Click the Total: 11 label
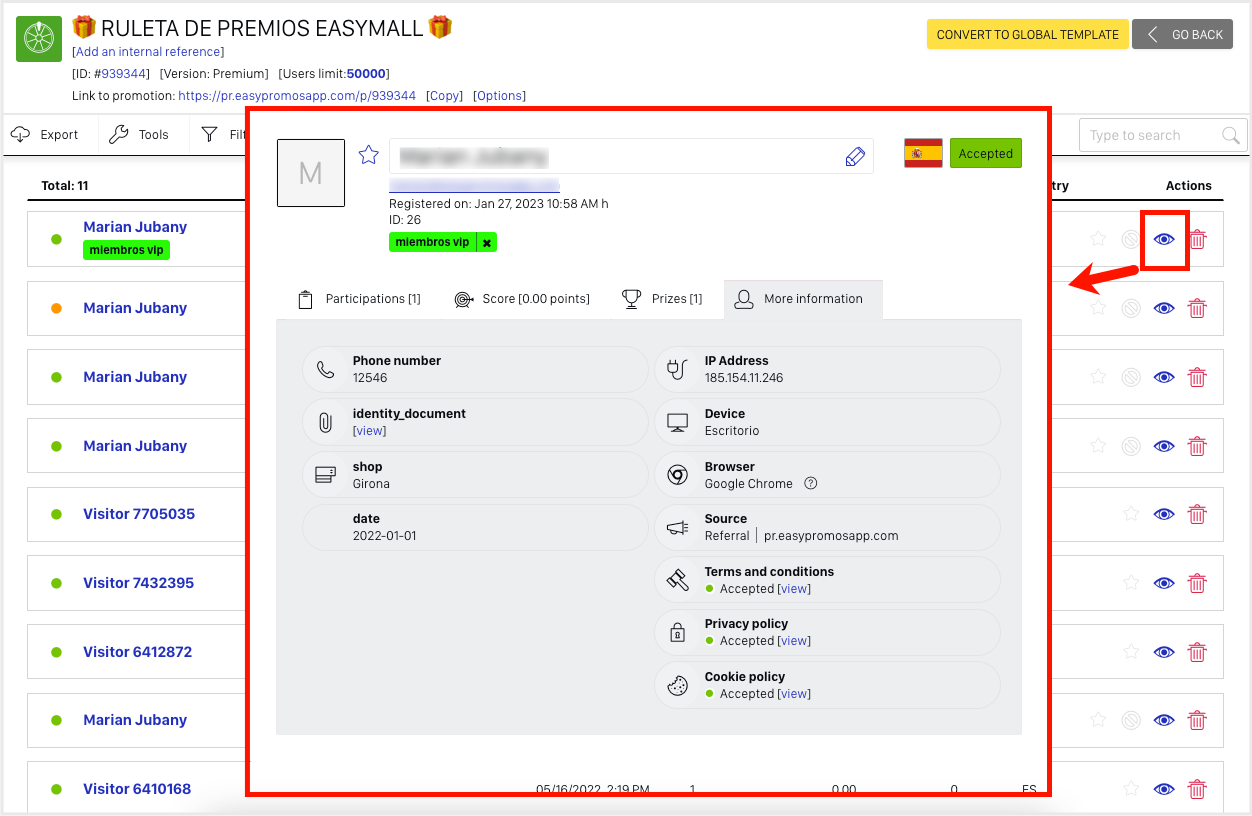The image size is (1252, 816). pyautogui.click(x=65, y=186)
